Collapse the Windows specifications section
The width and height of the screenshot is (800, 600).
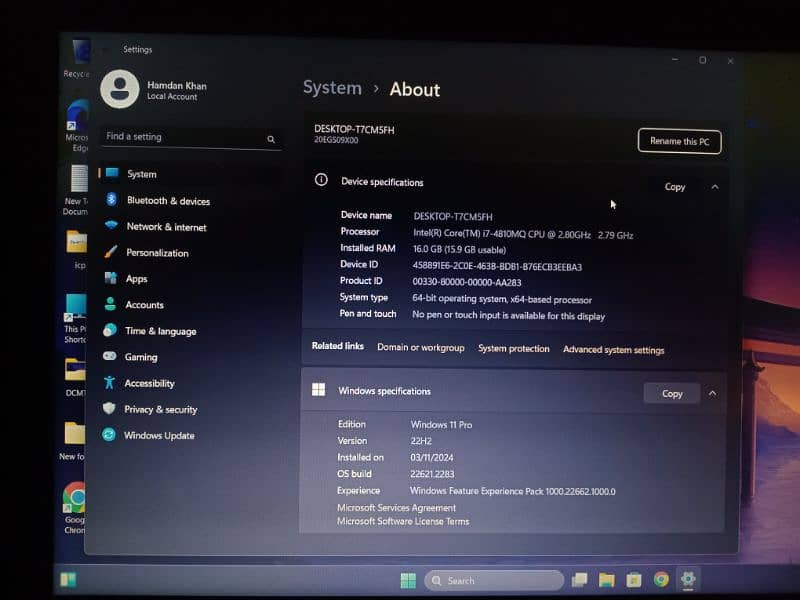click(712, 393)
